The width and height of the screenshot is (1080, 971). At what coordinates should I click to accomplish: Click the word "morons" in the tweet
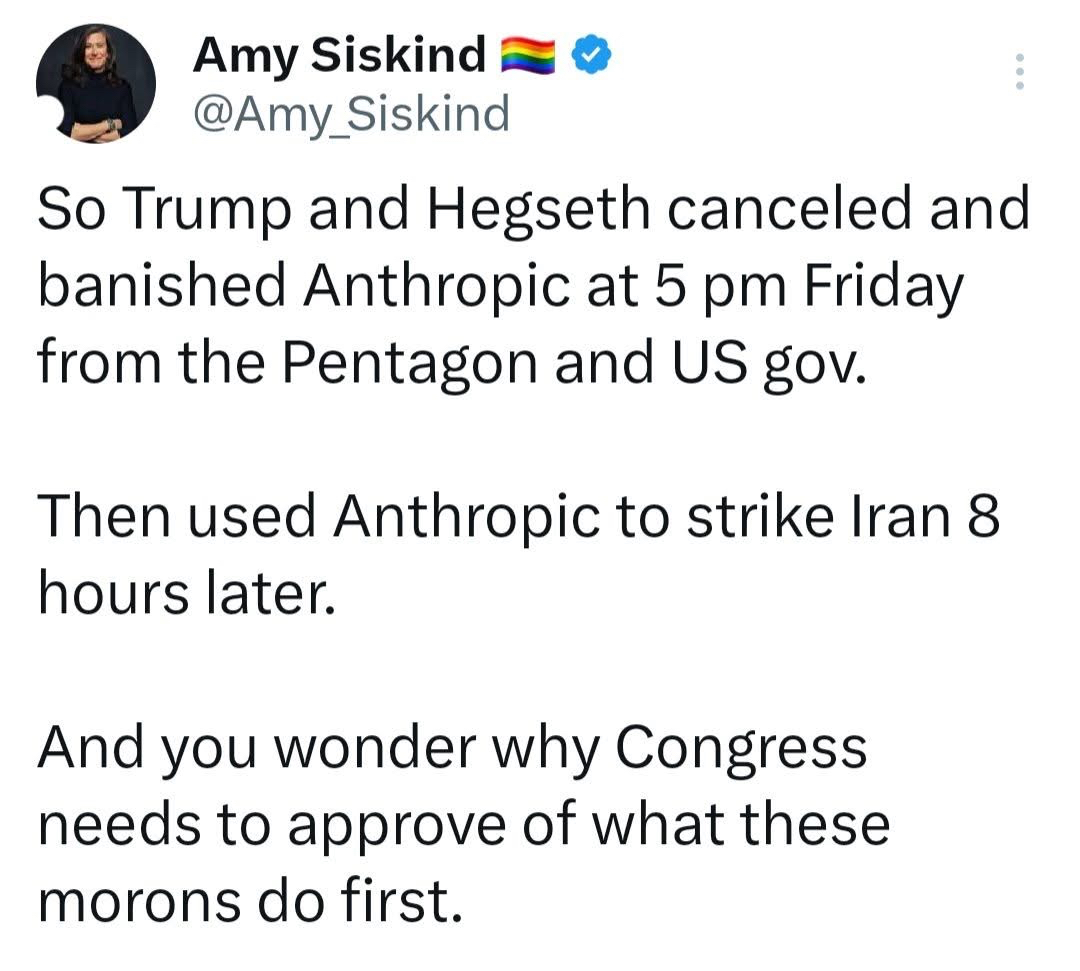[x=140, y=900]
